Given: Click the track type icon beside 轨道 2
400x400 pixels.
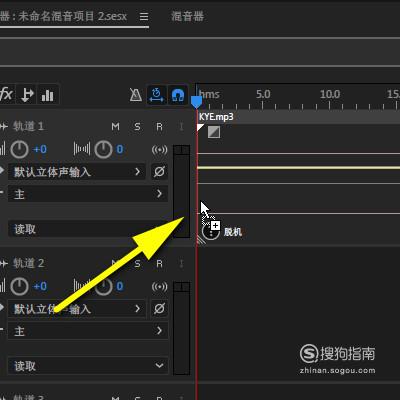Looking at the screenshot, I should coord(4,264).
